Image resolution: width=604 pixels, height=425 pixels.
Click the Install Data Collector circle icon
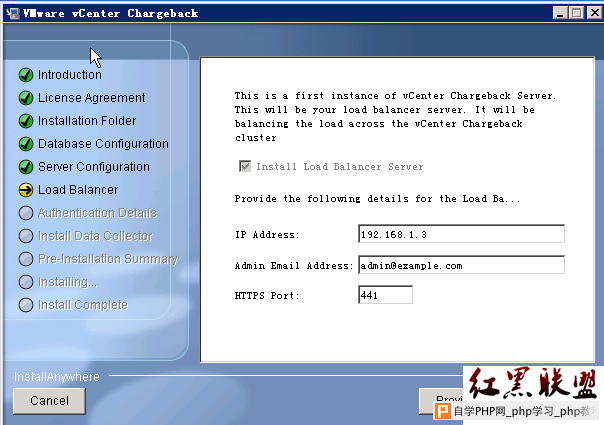click(26, 236)
